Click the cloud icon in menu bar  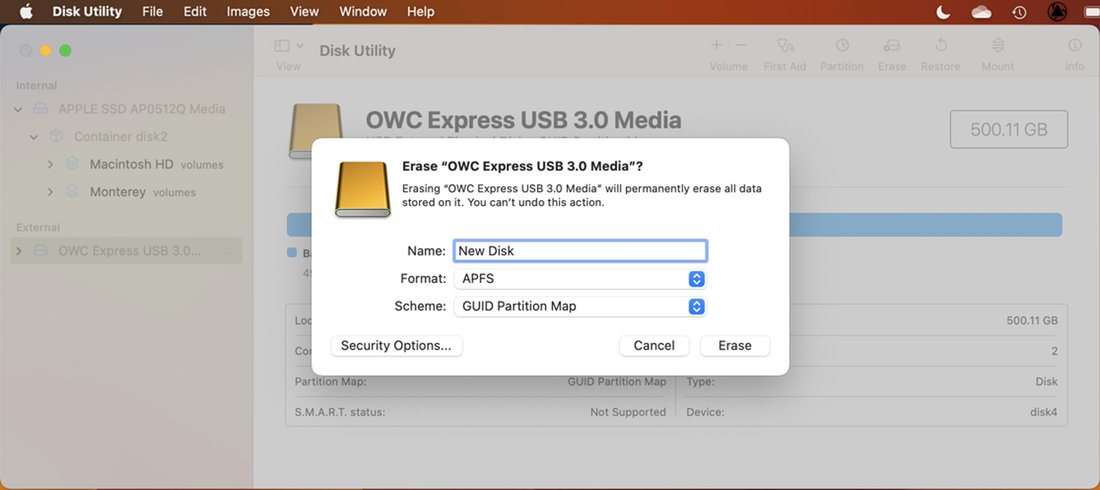[x=981, y=12]
